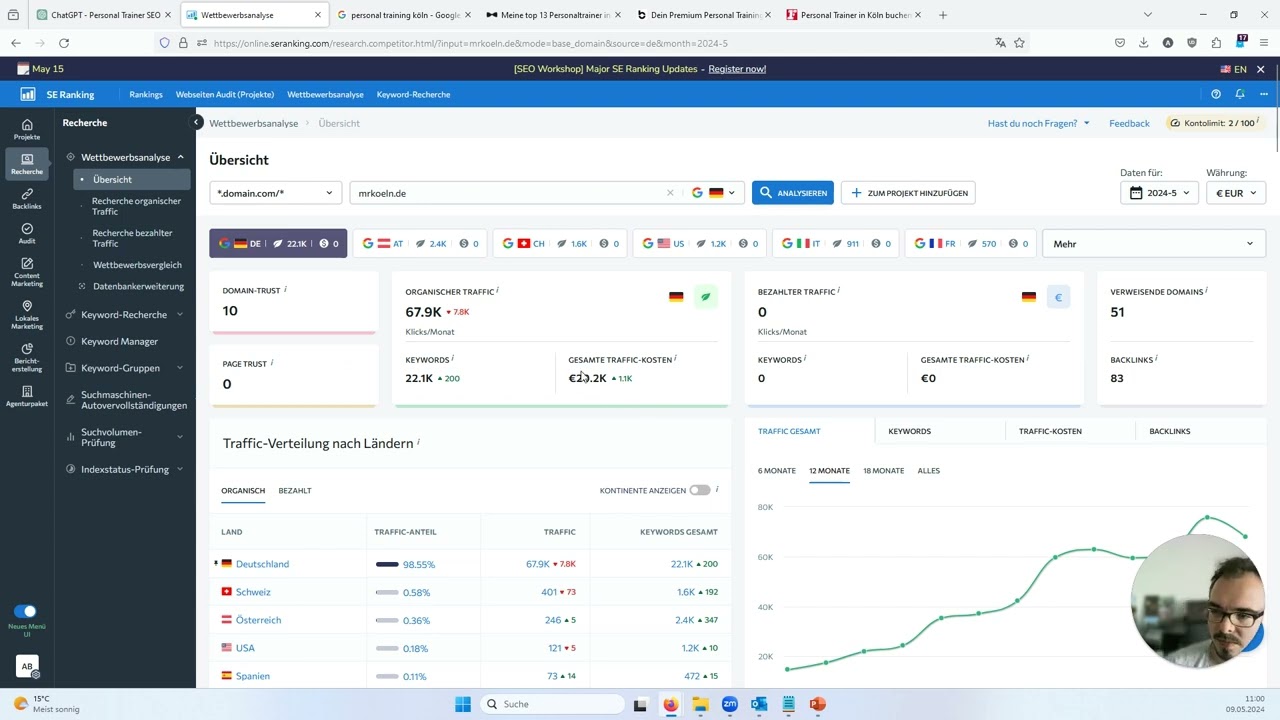The height and width of the screenshot is (720, 1280).
Task: Select the 18 Monate range tab
Action: pos(883,470)
